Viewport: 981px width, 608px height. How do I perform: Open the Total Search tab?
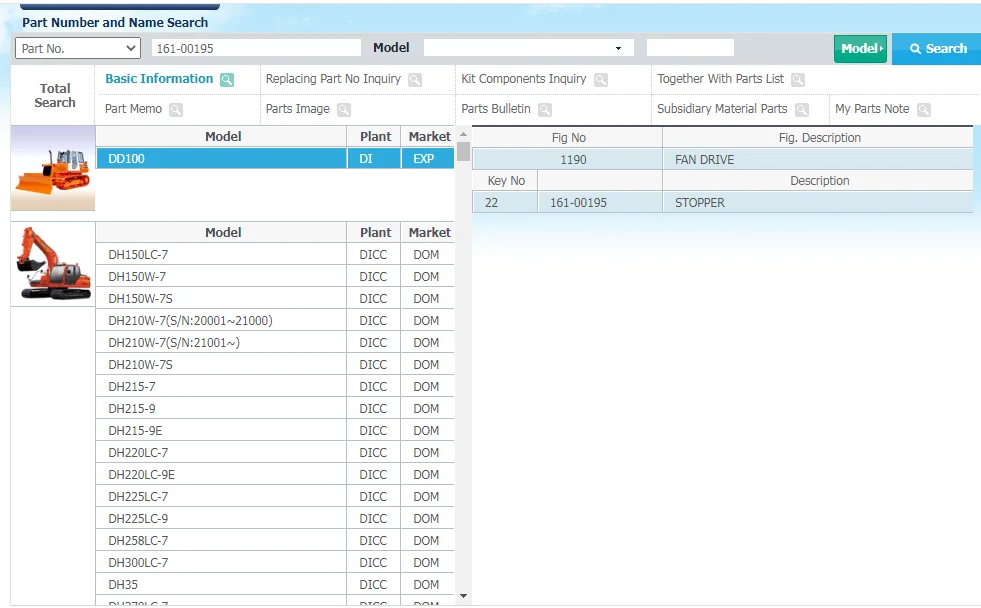click(55, 95)
